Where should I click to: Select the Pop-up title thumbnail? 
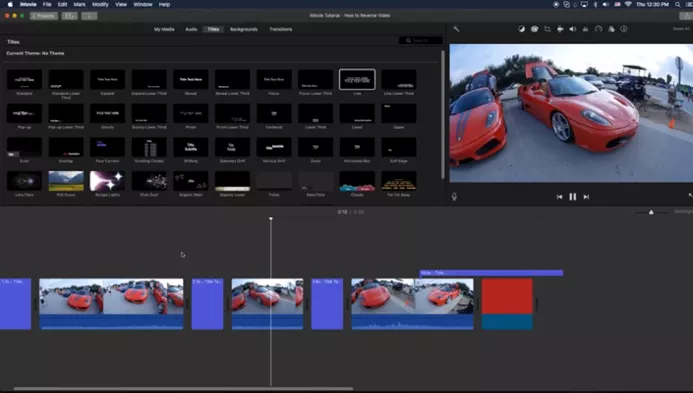24,114
